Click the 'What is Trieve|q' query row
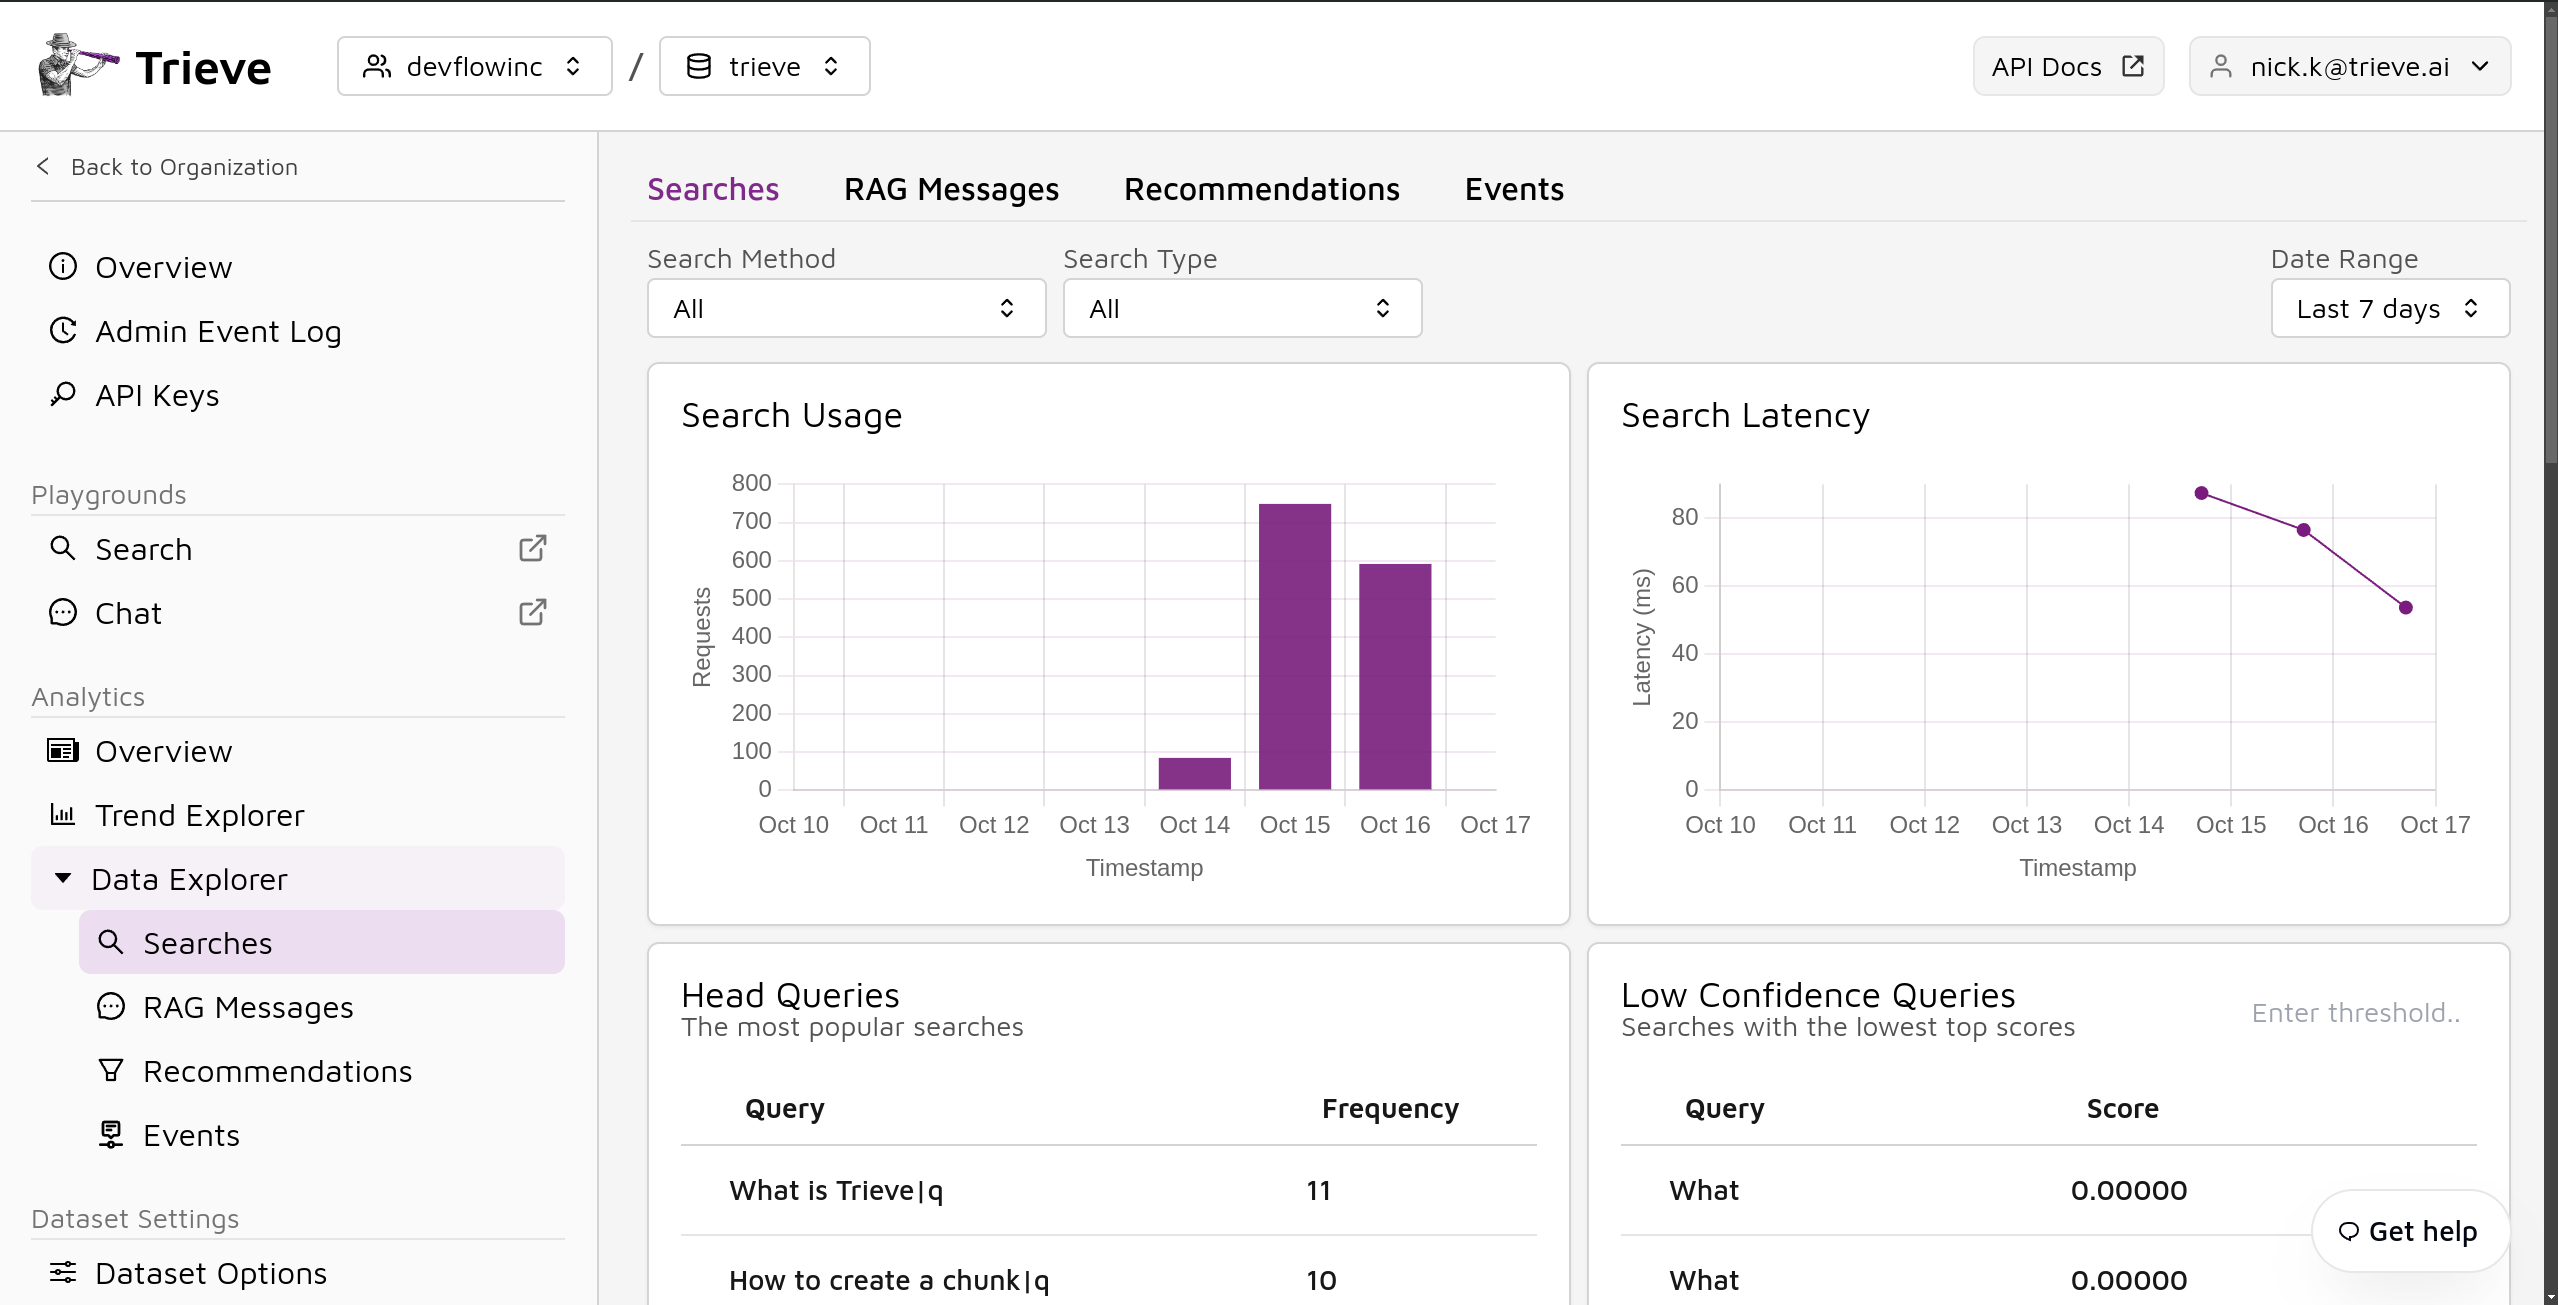This screenshot has height=1305, width=2558. [1108, 1190]
